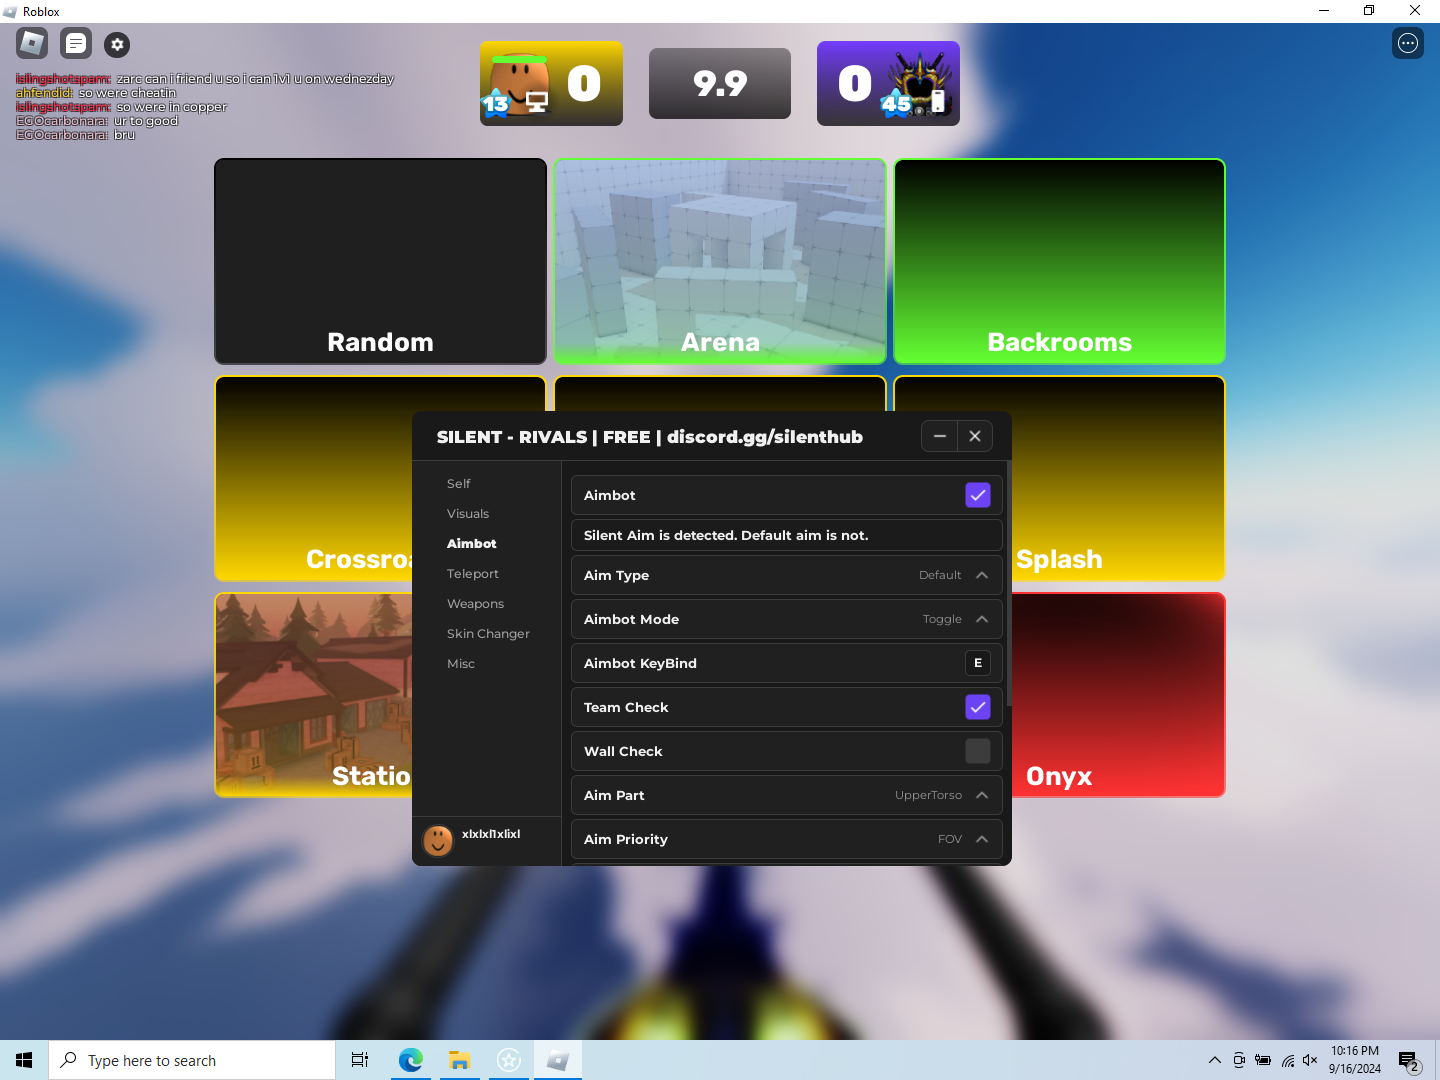Open the notification center icon
The width and height of the screenshot is (1440, 1080).
1409,1061
